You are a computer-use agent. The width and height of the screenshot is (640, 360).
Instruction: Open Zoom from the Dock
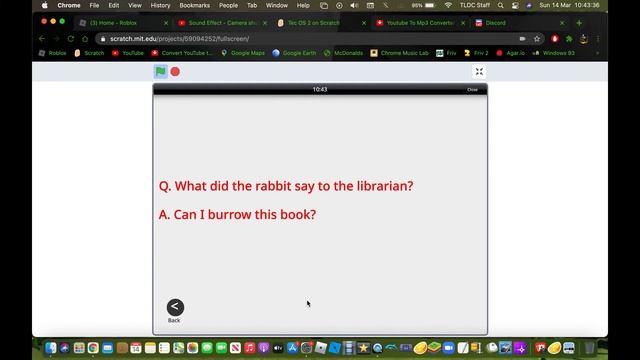pos(448,348)
